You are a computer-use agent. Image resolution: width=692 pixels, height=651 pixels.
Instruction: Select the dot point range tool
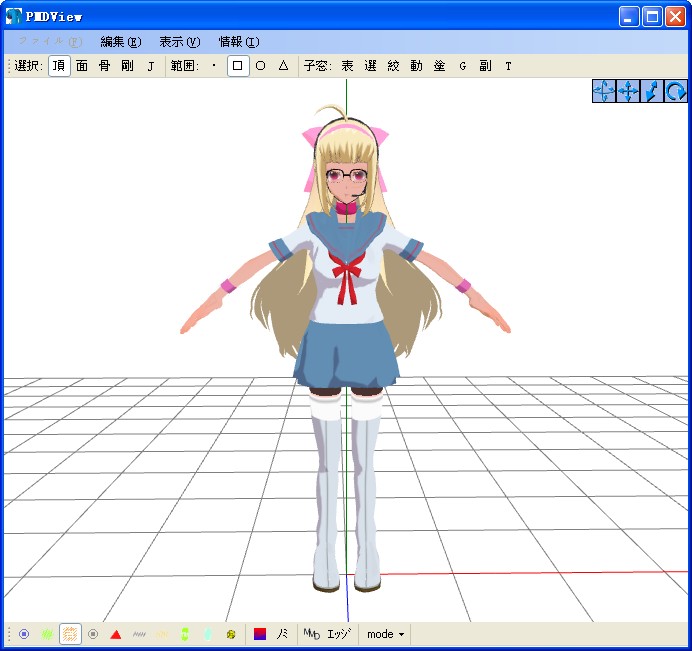coord(214,66)
